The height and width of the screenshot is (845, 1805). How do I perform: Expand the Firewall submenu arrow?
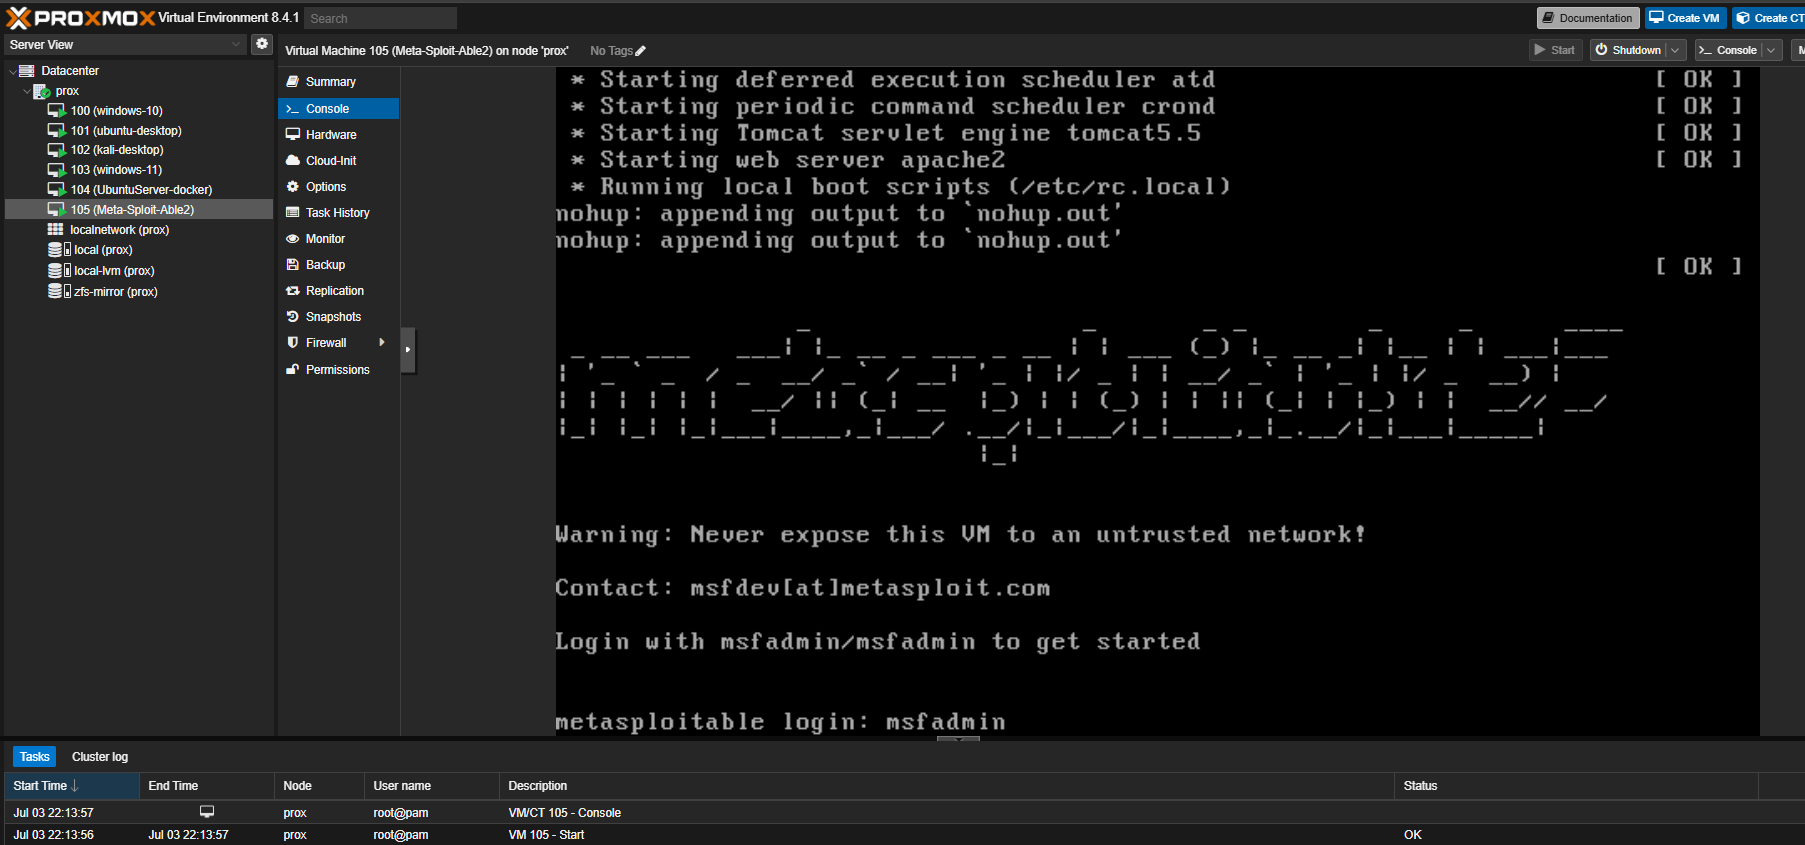[x=382, y=343]
